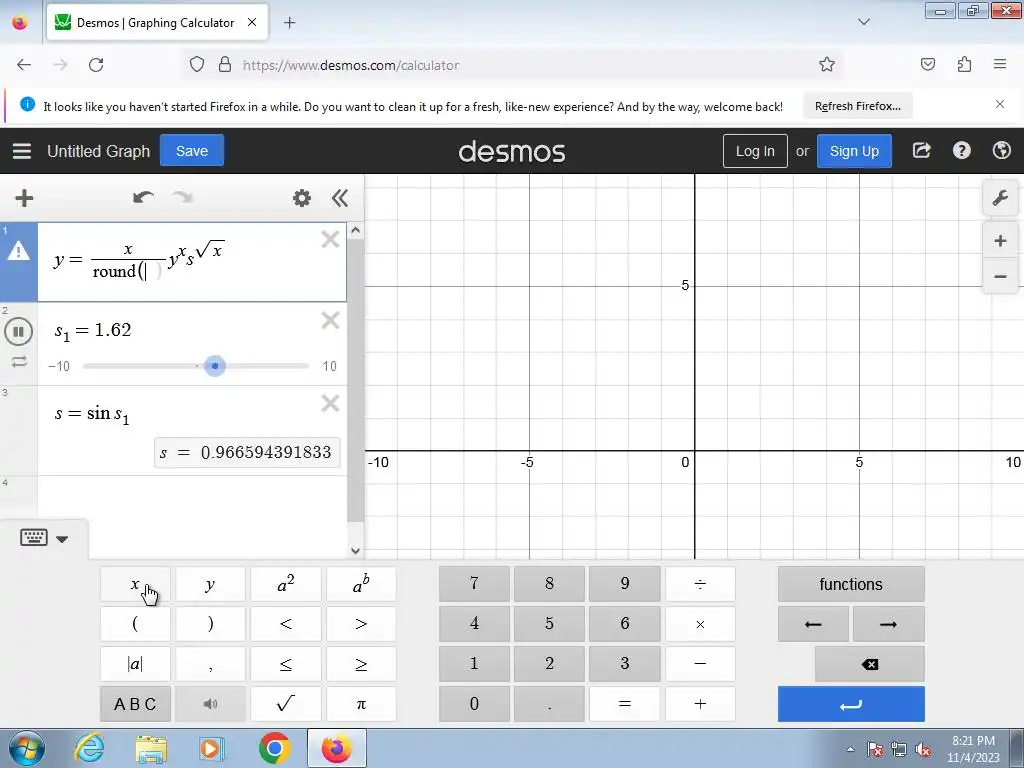Delete the s = sin s1 expression
This screenshot has width=1024, height=768.
330,404
